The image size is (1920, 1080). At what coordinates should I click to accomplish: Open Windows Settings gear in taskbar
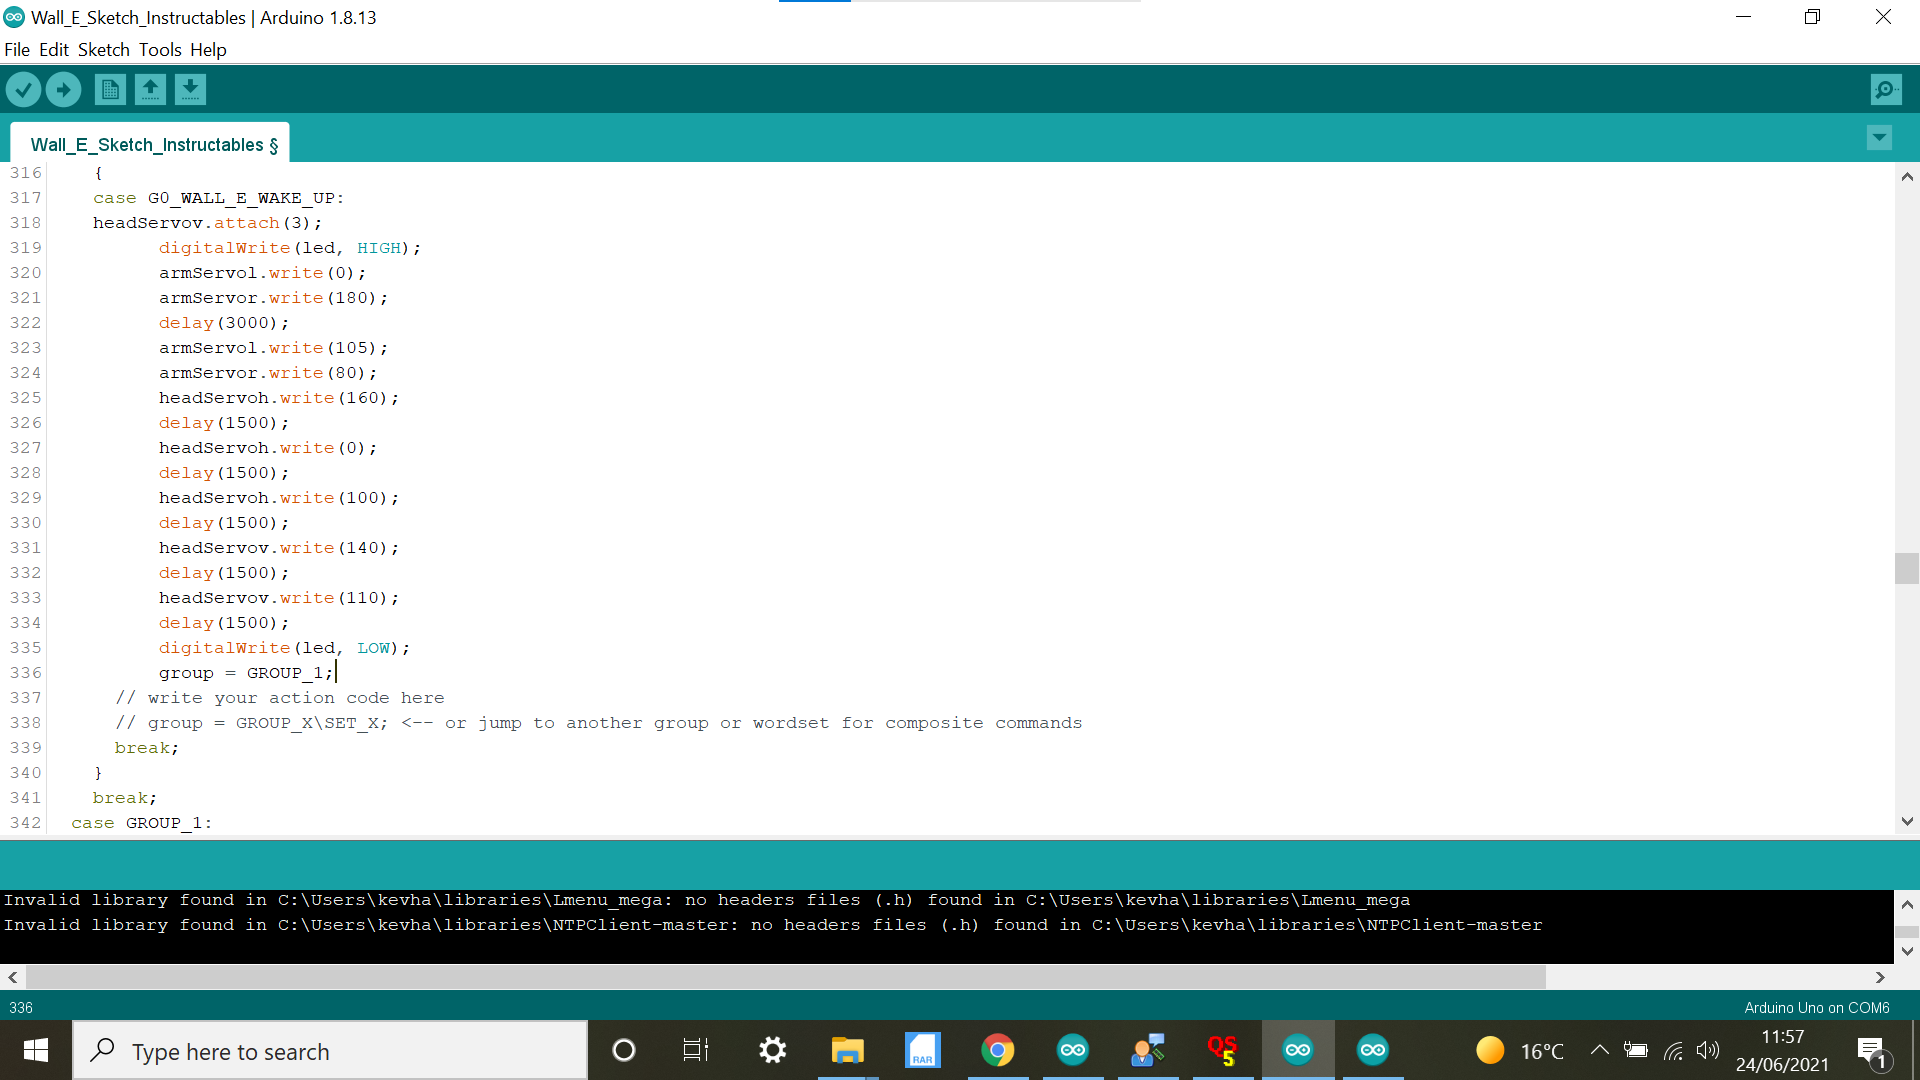[772, 1050]
